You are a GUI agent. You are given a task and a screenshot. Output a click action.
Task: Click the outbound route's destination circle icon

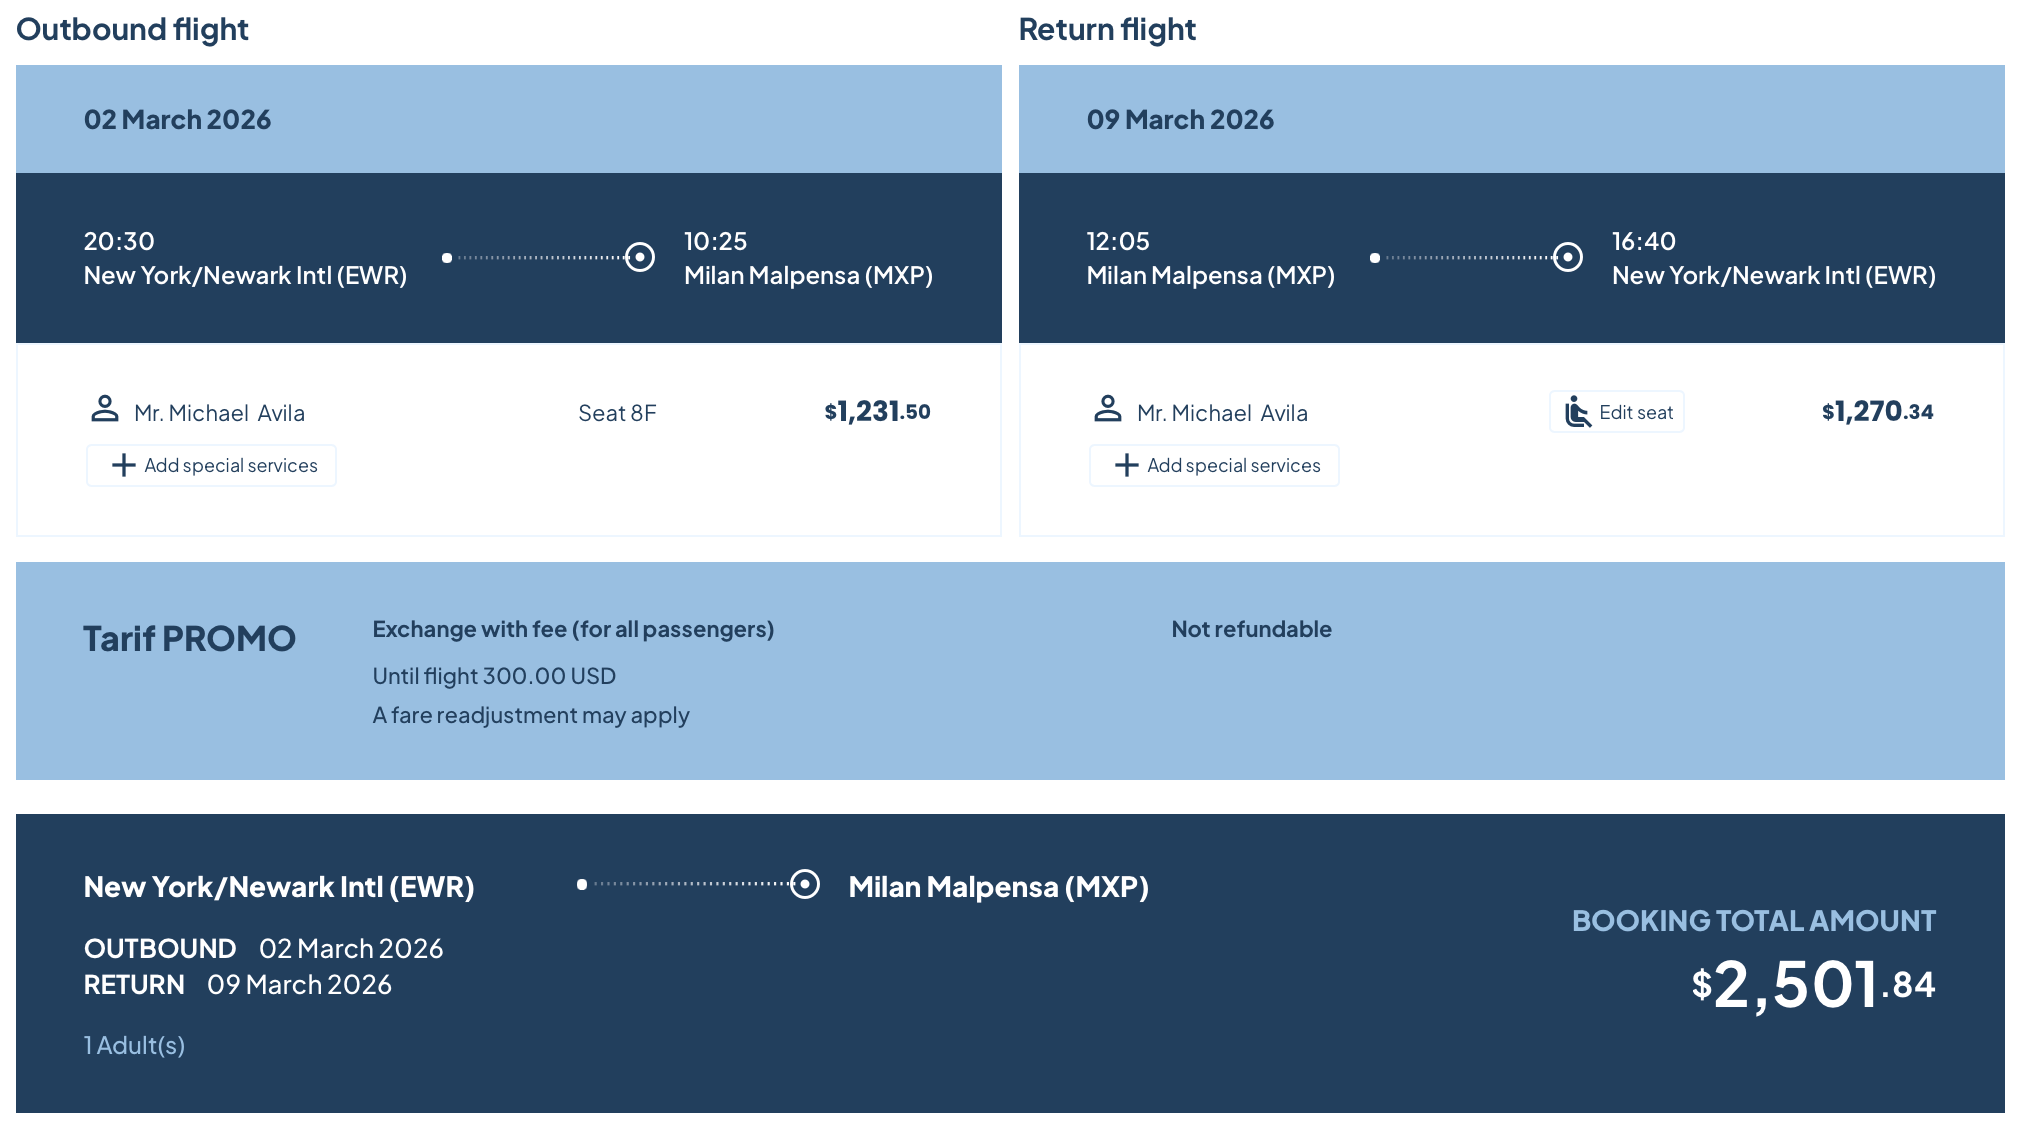[x=640, y=257]
